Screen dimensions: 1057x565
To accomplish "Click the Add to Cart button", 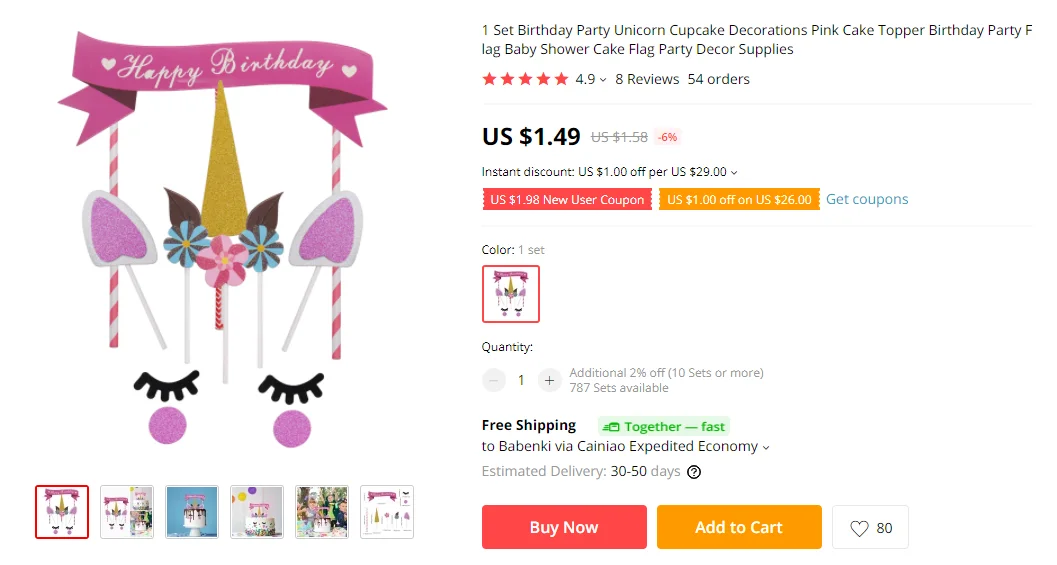I will 739,527.
